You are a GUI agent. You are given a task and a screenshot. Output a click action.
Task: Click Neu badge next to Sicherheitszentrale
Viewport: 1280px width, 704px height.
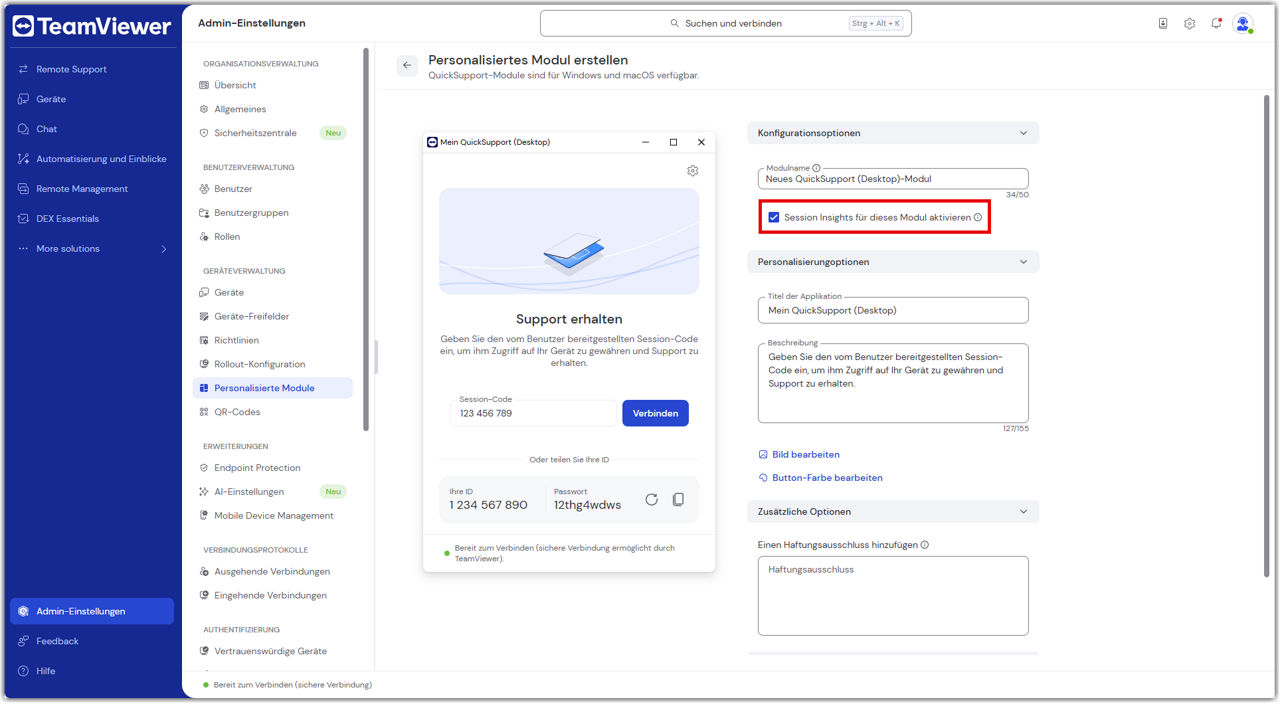pyautogui.click(x=333, y=133)
